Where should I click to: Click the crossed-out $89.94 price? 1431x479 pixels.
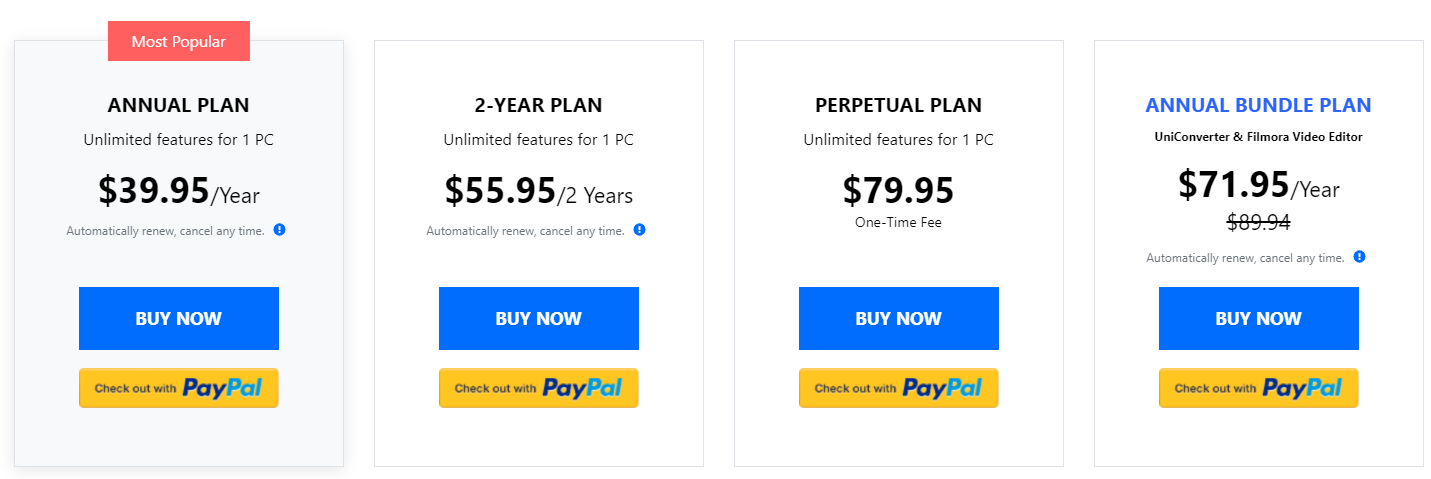(x=1258, y=223)
